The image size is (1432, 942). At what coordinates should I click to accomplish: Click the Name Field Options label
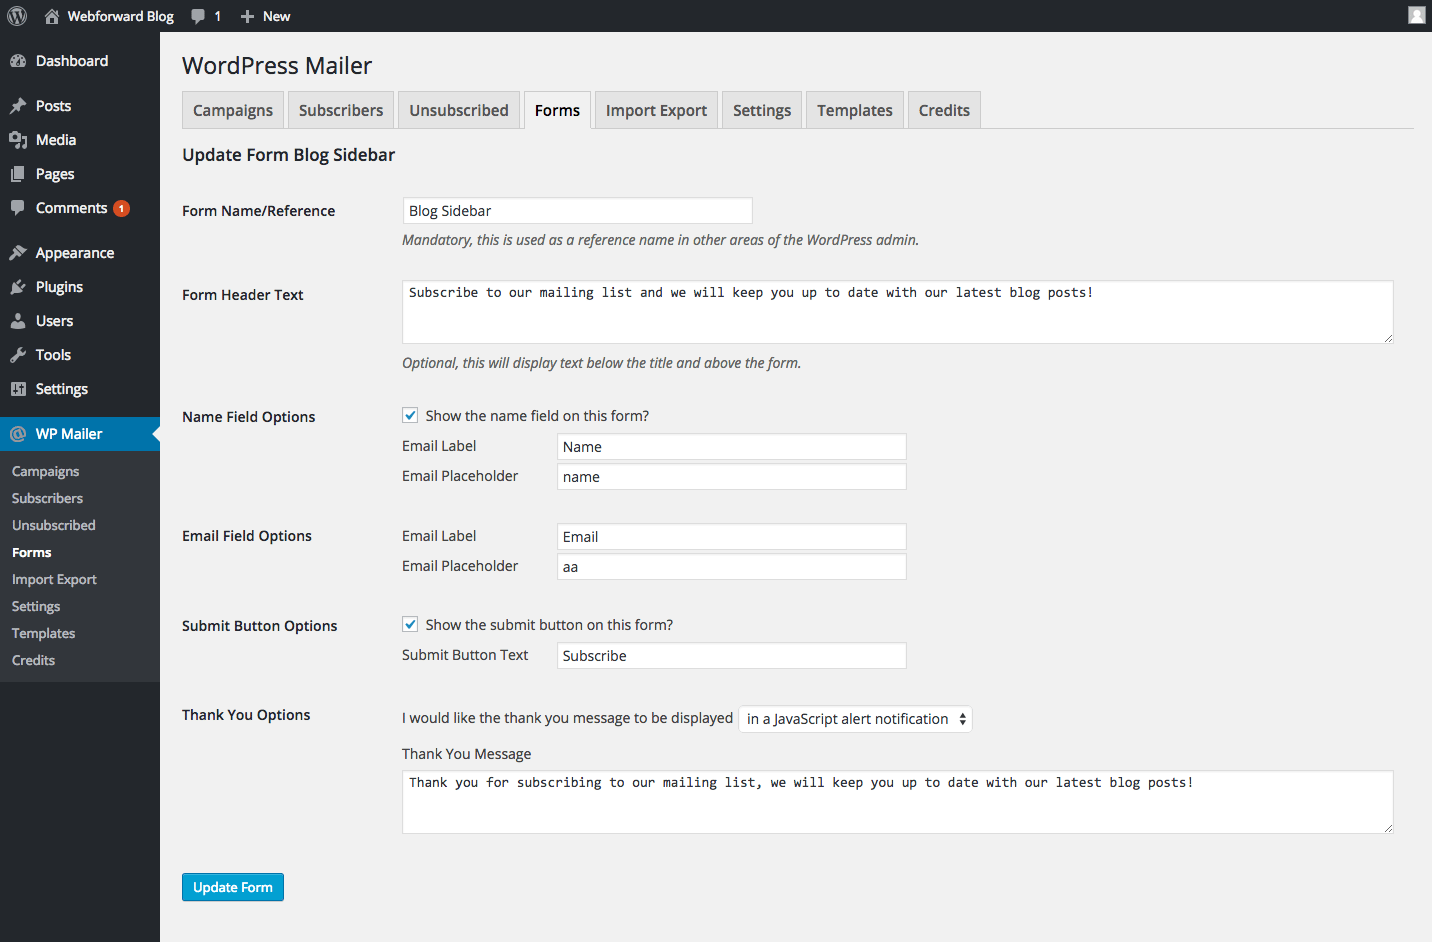pyautogui.click(x=249, y=417)
